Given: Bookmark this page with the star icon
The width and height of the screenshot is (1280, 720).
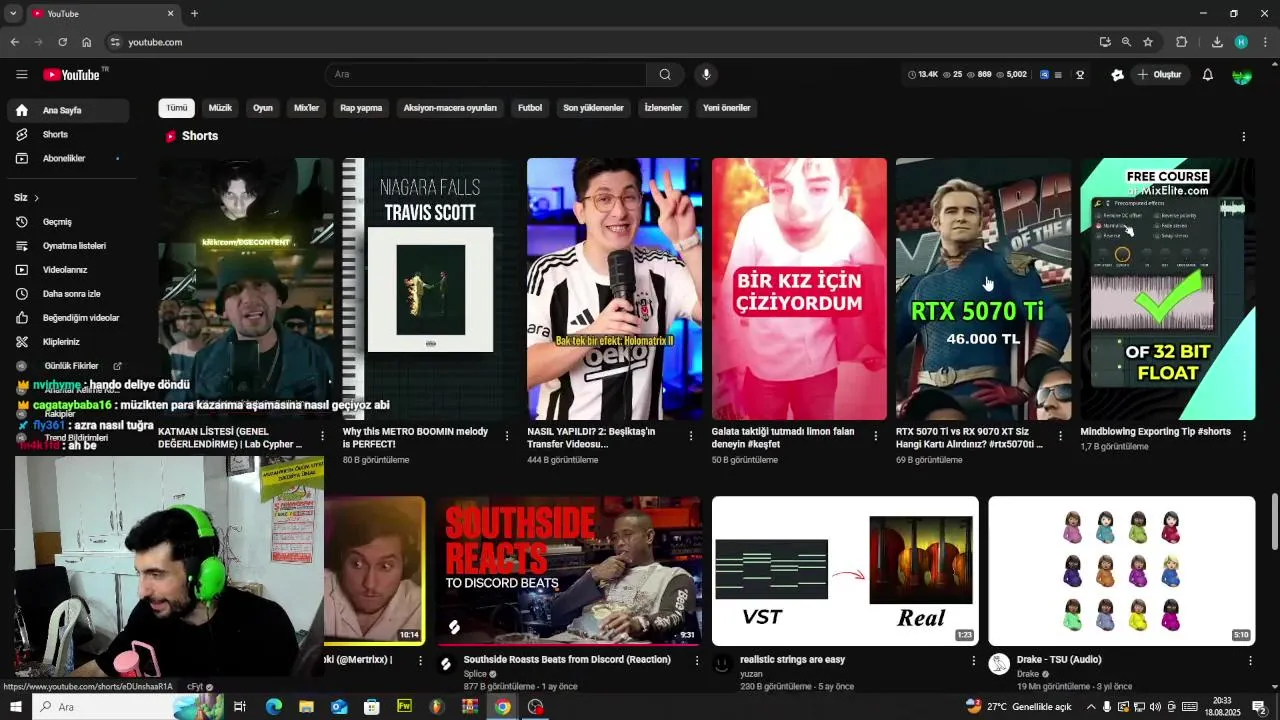Looking at the screenshot, I should tap(1148, 42).
